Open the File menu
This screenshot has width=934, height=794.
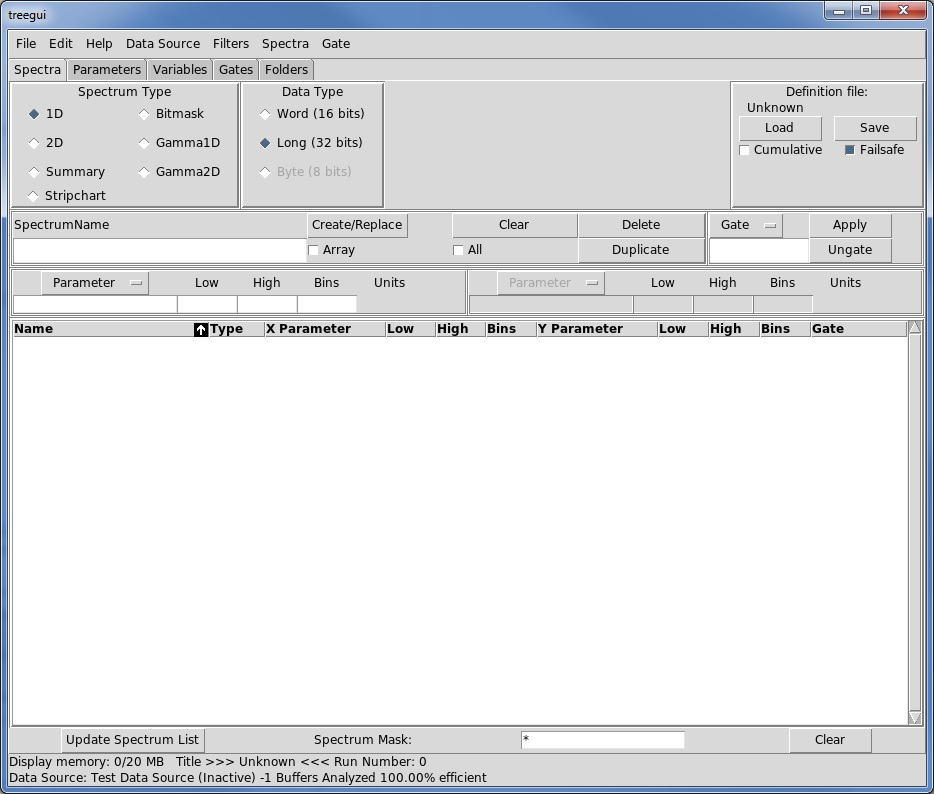(x=26, y=43)
